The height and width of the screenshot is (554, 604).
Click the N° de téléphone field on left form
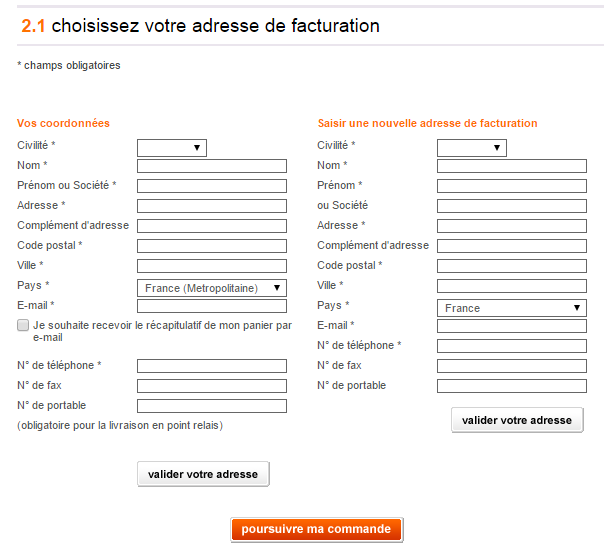[212, 366]
